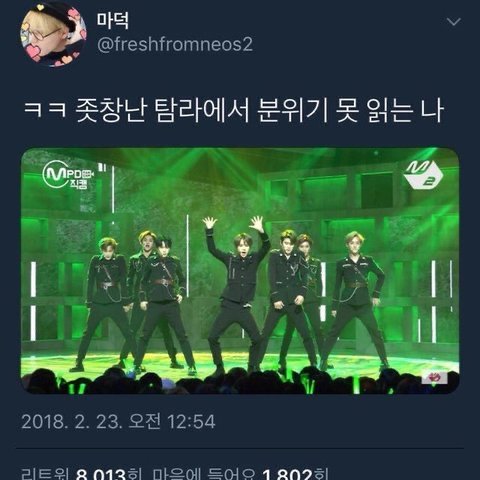Open the @freshfromneos2 handle link
Viewport: 480px width, 480px height.
coord(175,44)
